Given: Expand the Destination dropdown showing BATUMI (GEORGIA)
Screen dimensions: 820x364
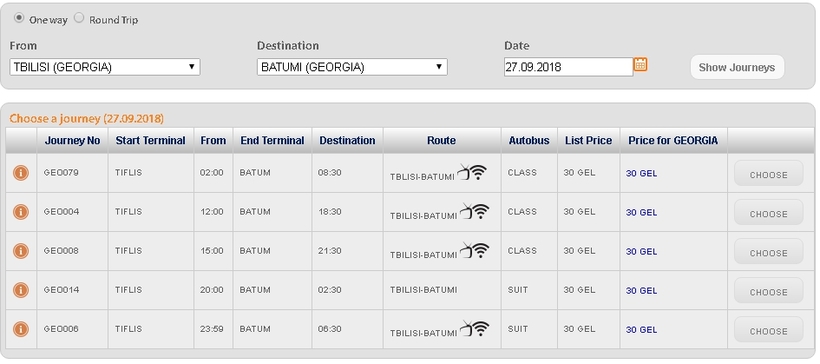Looking at the screenshot, I should [352, 67].
